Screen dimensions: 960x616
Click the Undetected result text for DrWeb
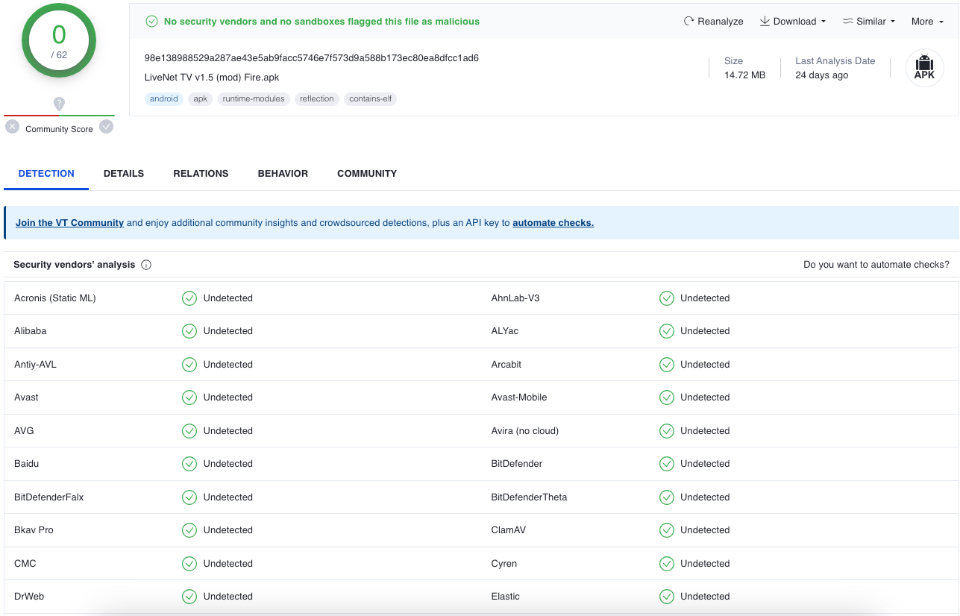[x=228, y=596]
